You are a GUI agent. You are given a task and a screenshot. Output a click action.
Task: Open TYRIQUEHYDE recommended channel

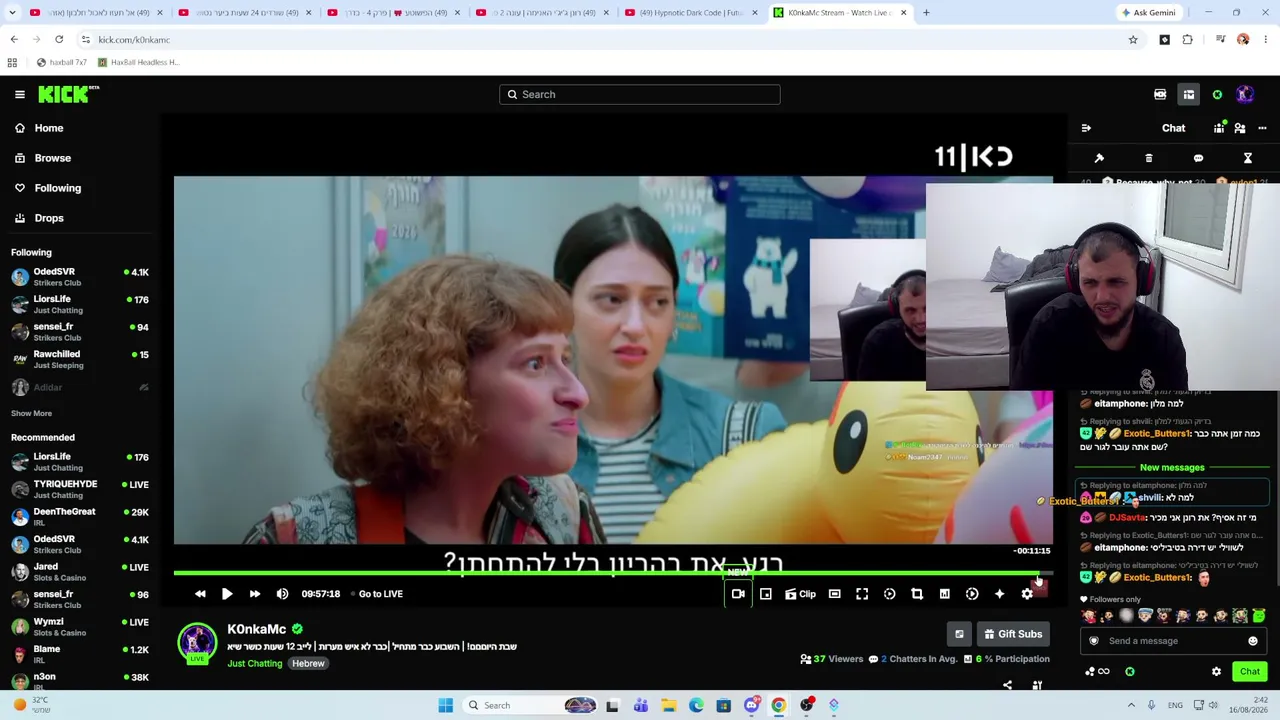pos(80,489)
